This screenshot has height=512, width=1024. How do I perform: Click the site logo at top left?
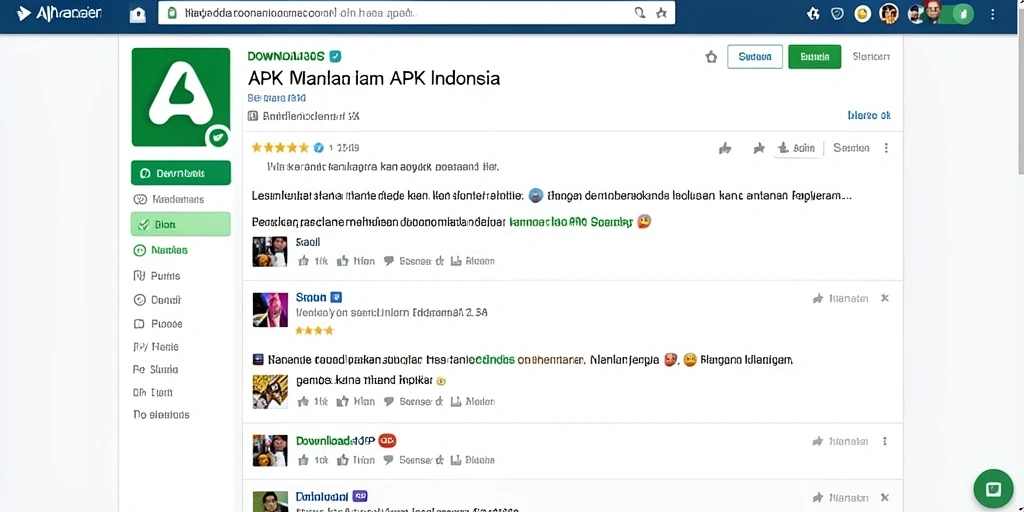coord(59,13)
